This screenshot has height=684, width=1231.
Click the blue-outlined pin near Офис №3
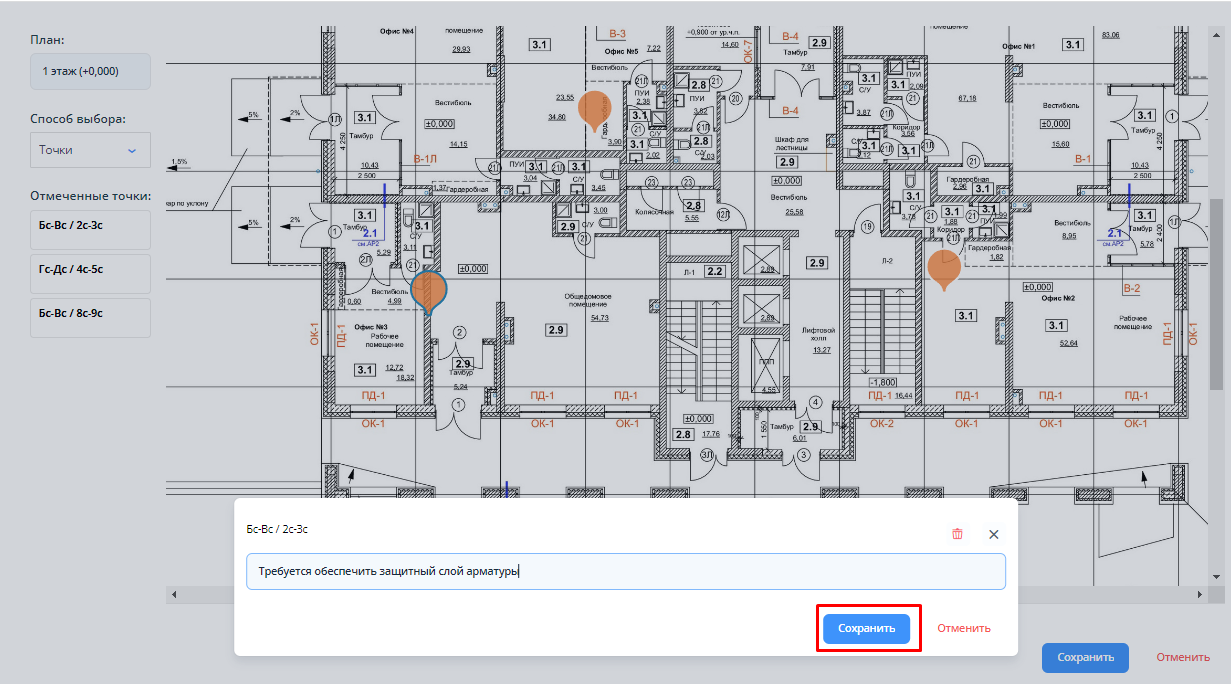(430, 289)
